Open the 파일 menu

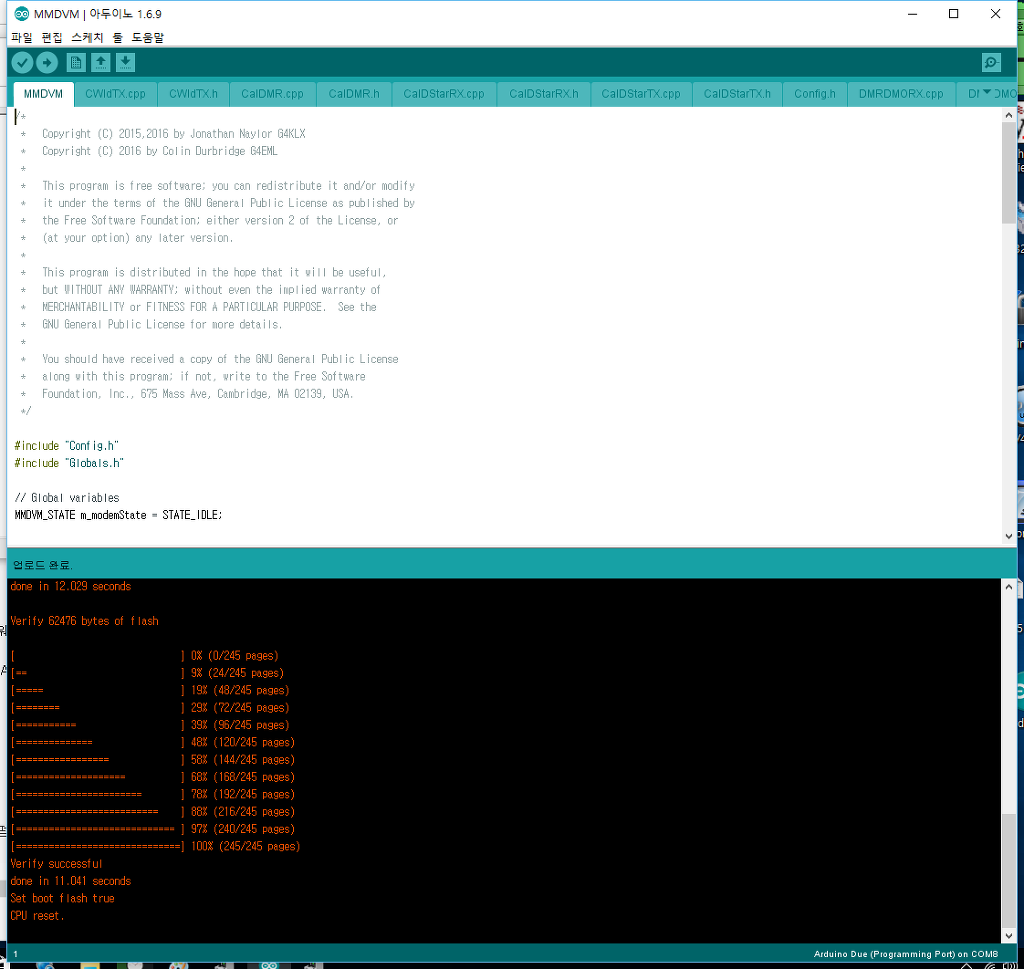pyautogui.click(x=22, y=37)
